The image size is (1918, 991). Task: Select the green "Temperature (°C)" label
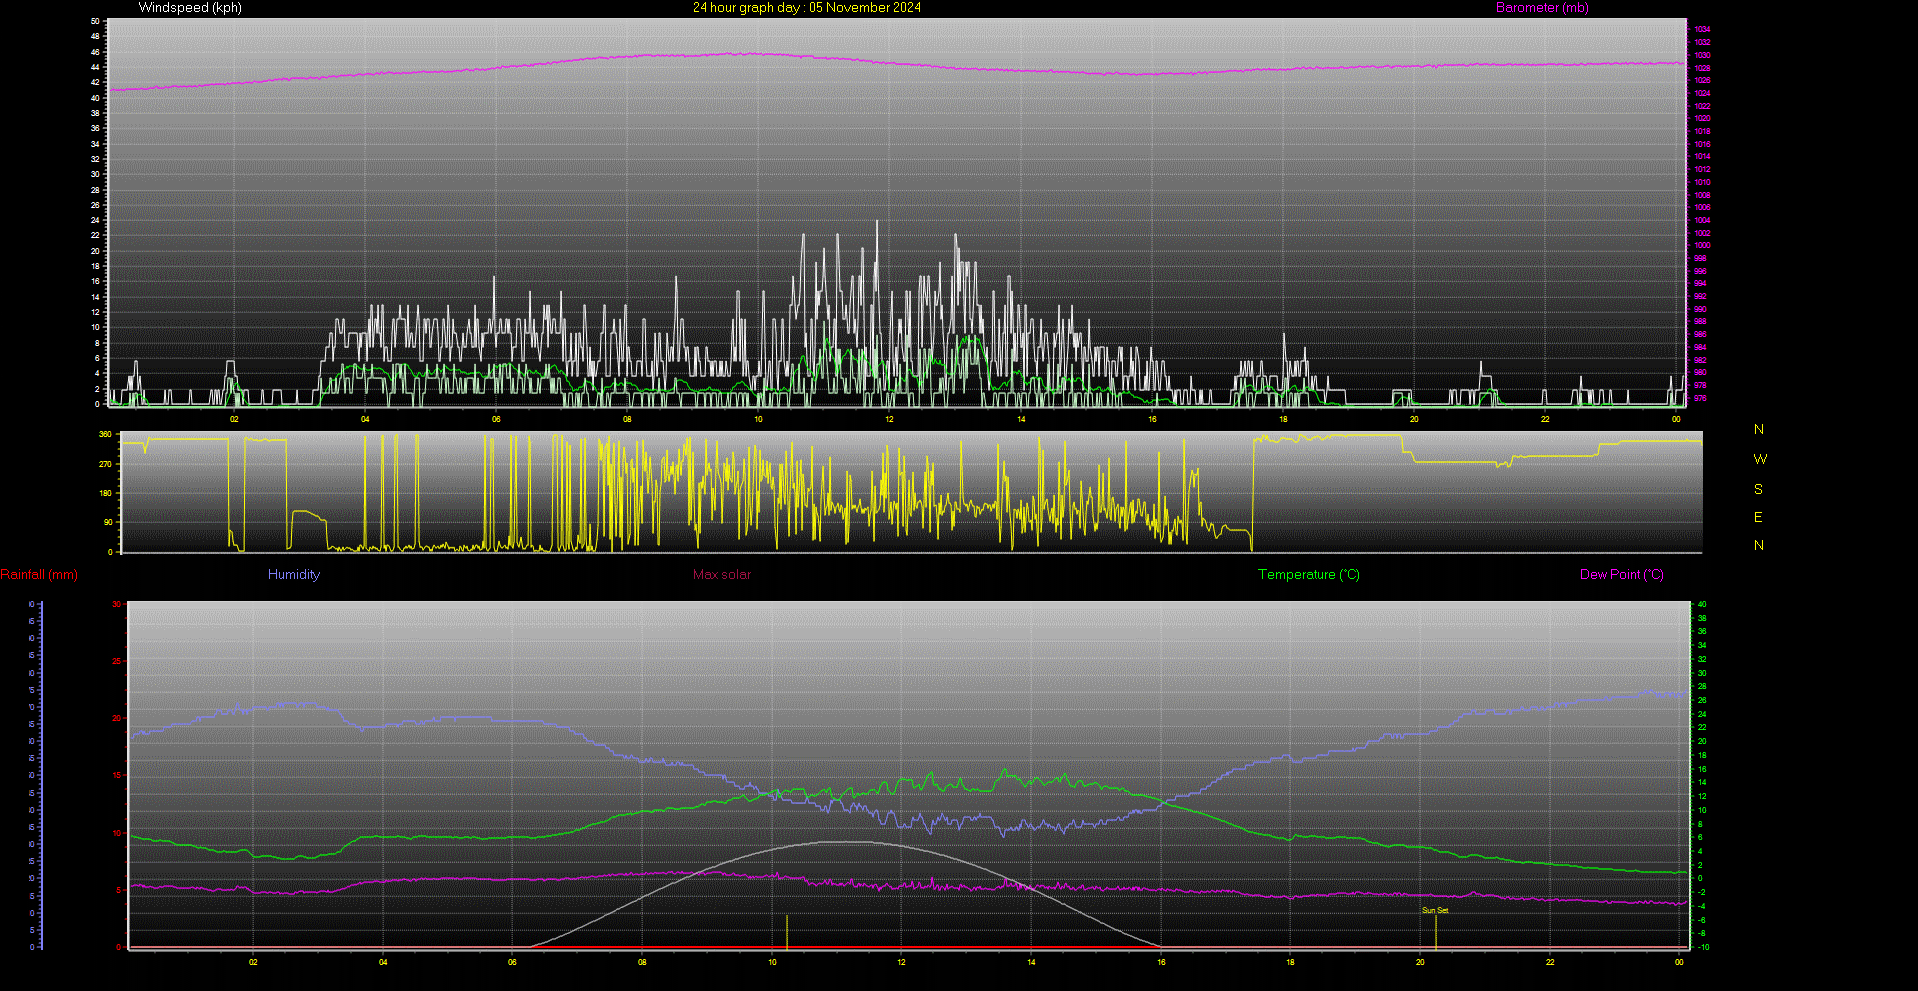1309,575
